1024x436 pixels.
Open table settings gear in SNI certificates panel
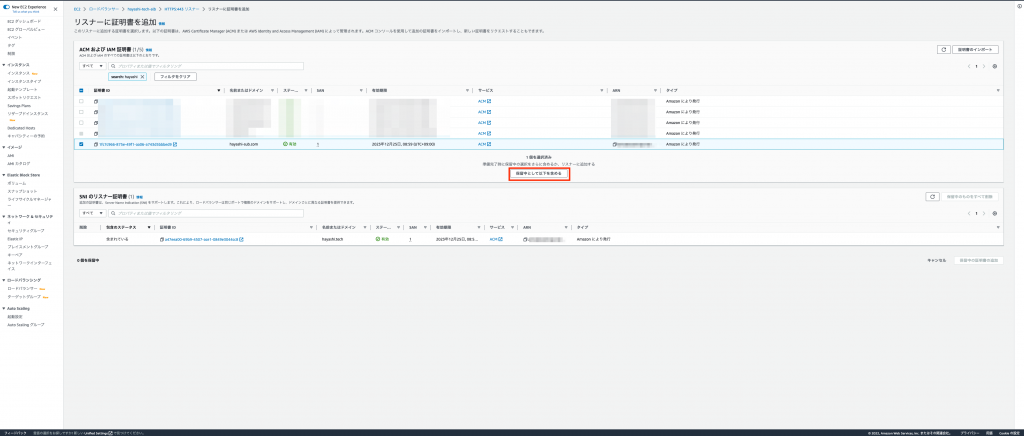click(x=994, y=213)
